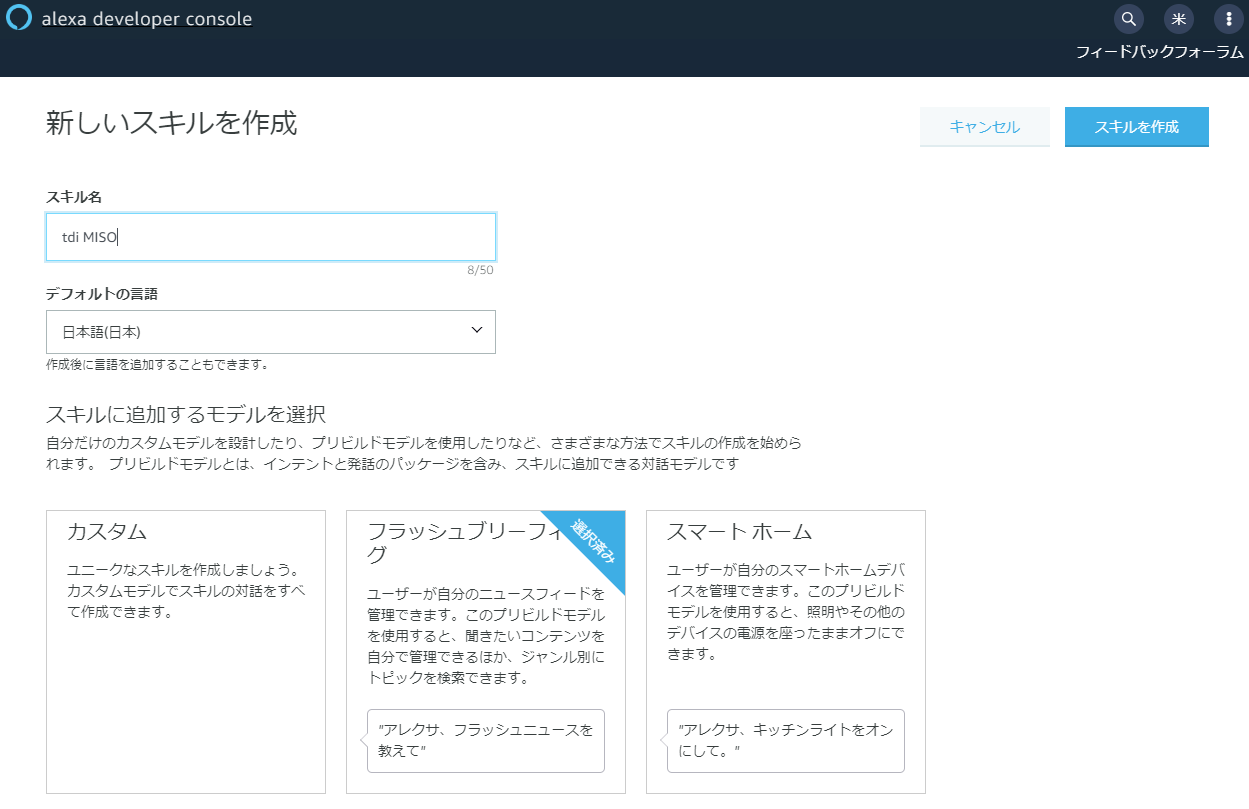Click the スキル名 field label

point(74,196)
